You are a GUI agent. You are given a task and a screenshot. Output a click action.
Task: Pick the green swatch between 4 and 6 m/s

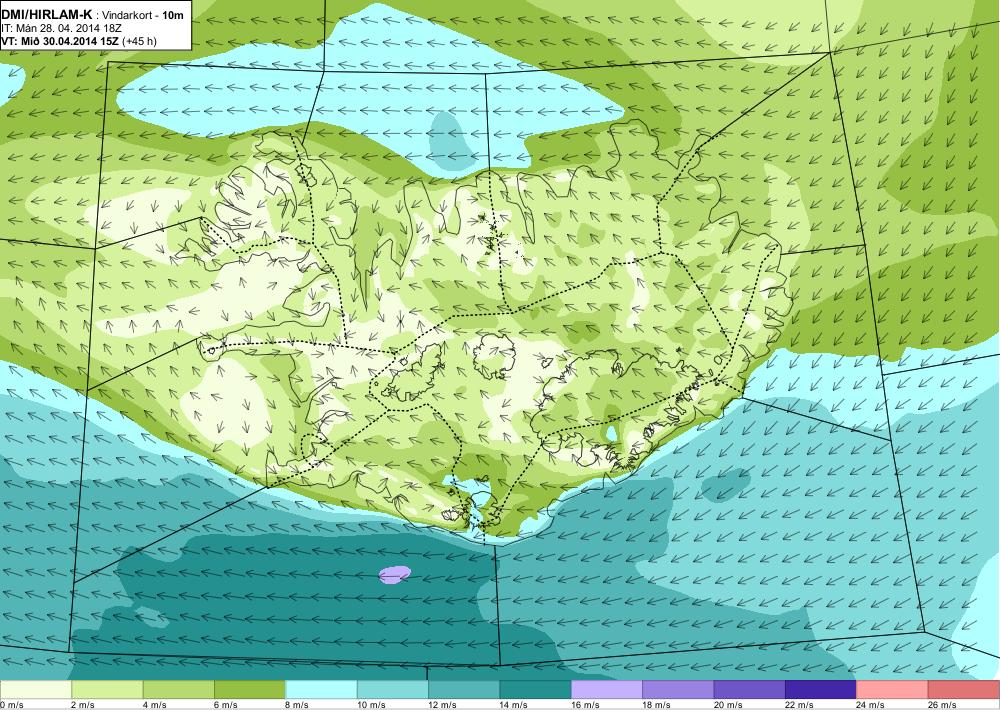(x=179, y=690)
